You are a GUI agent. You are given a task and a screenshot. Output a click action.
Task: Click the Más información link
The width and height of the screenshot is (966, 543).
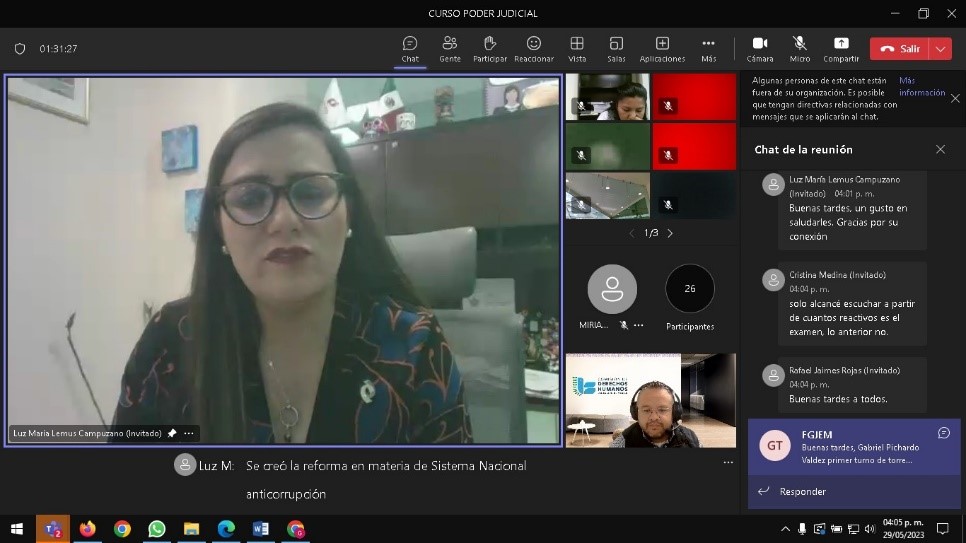(921, 86)
